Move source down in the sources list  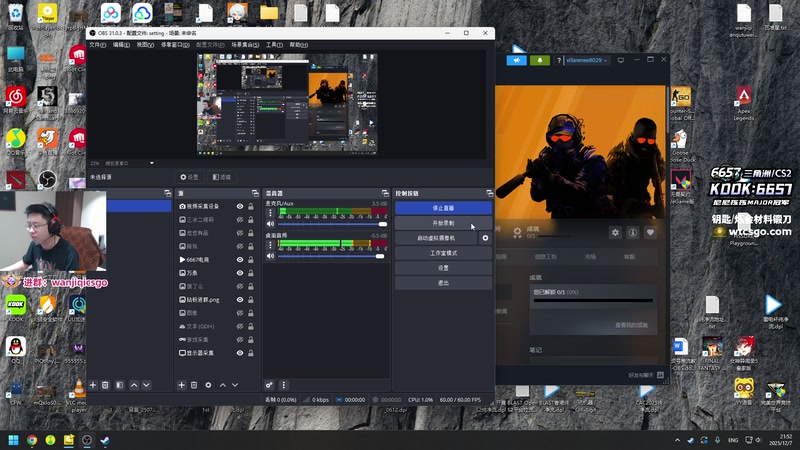click(235, 385)
